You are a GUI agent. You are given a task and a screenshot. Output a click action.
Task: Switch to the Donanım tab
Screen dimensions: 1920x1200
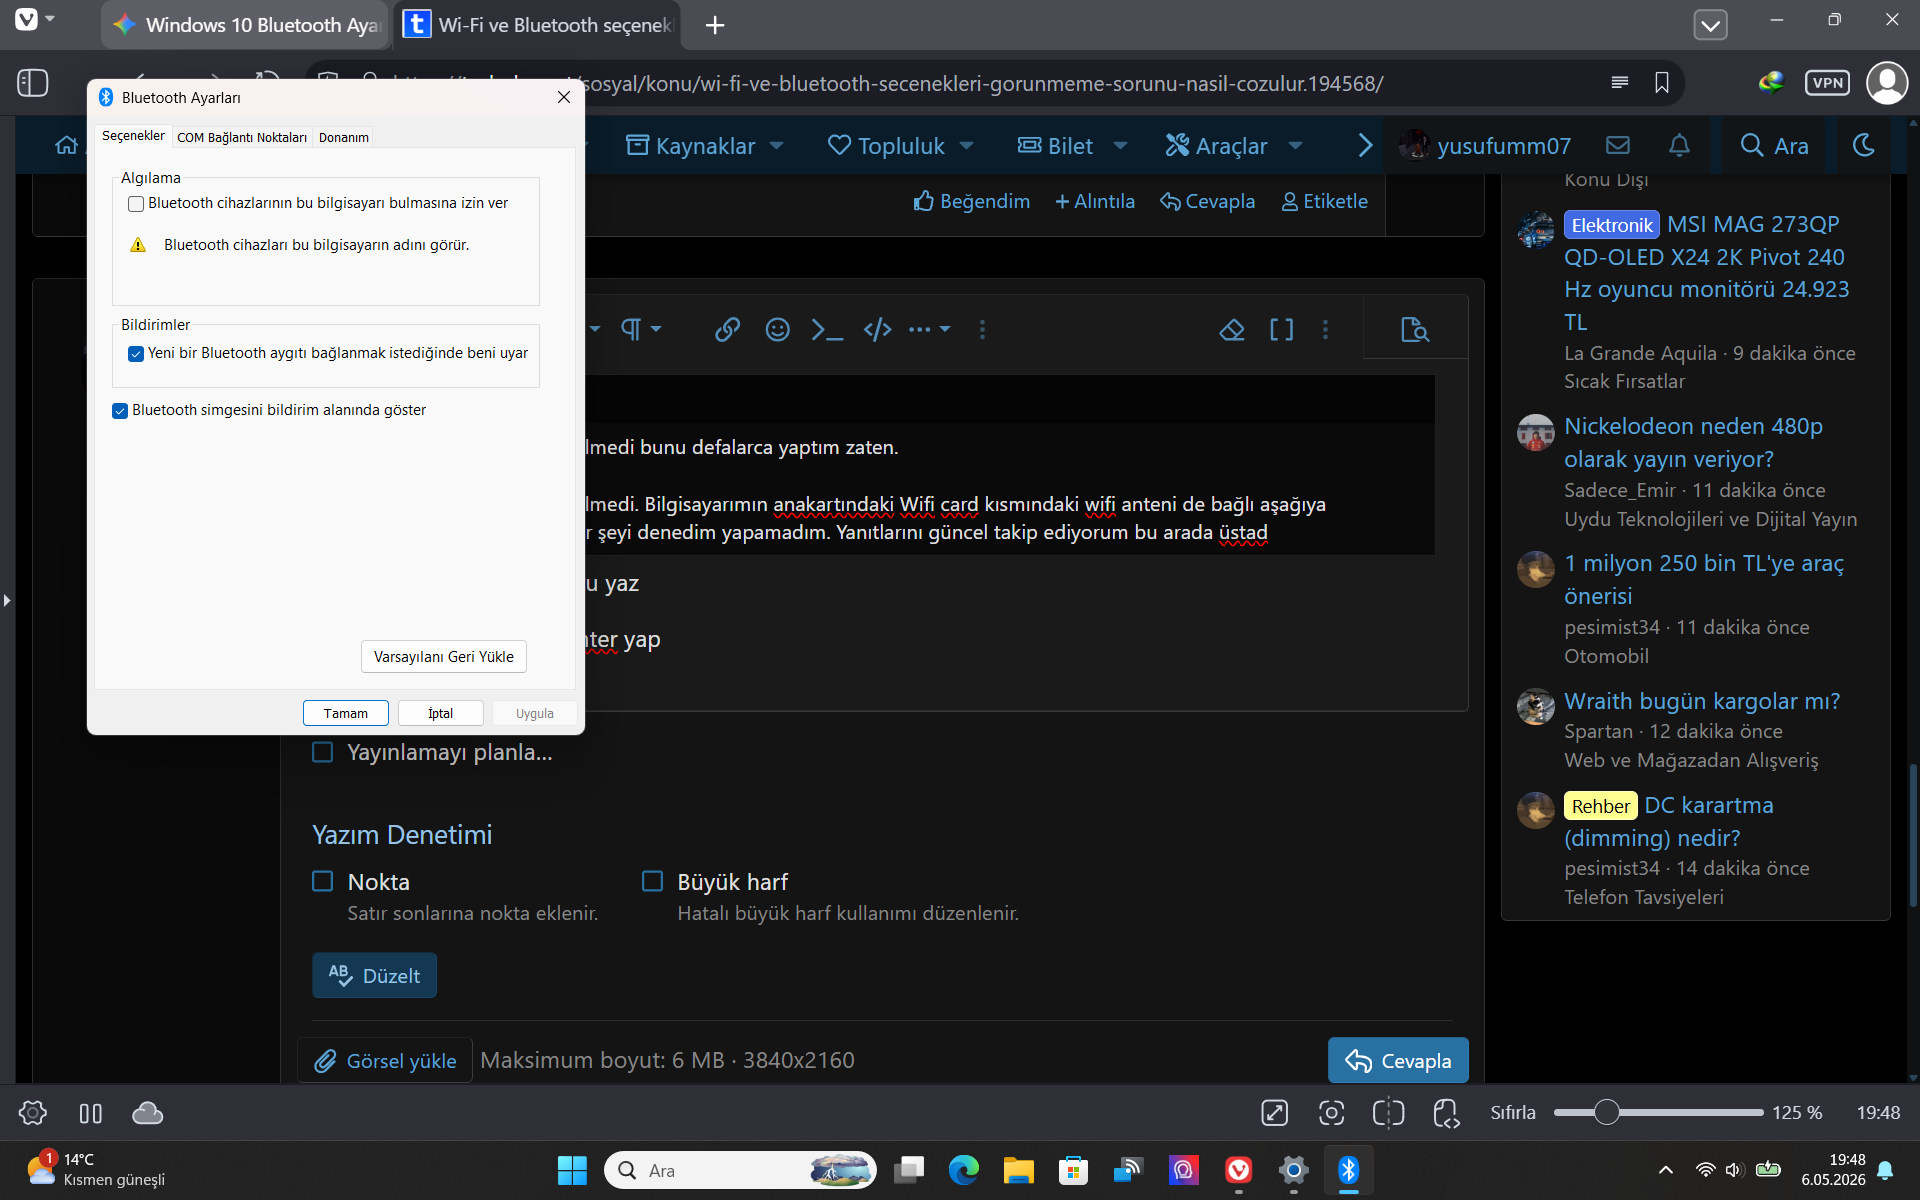coord(344,137)
